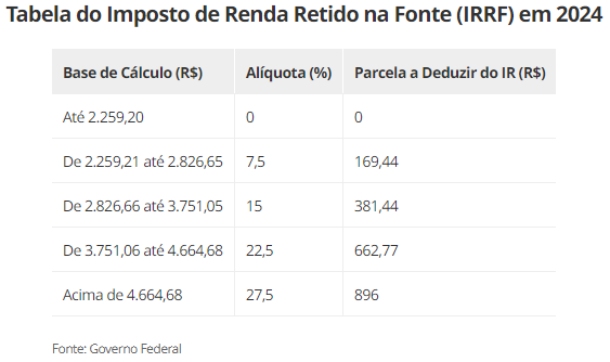Click the De 3.751,06 até 4.664,68 cell
Image resolution: width=610 pixels, height=362 pixels.
(143, 250)
